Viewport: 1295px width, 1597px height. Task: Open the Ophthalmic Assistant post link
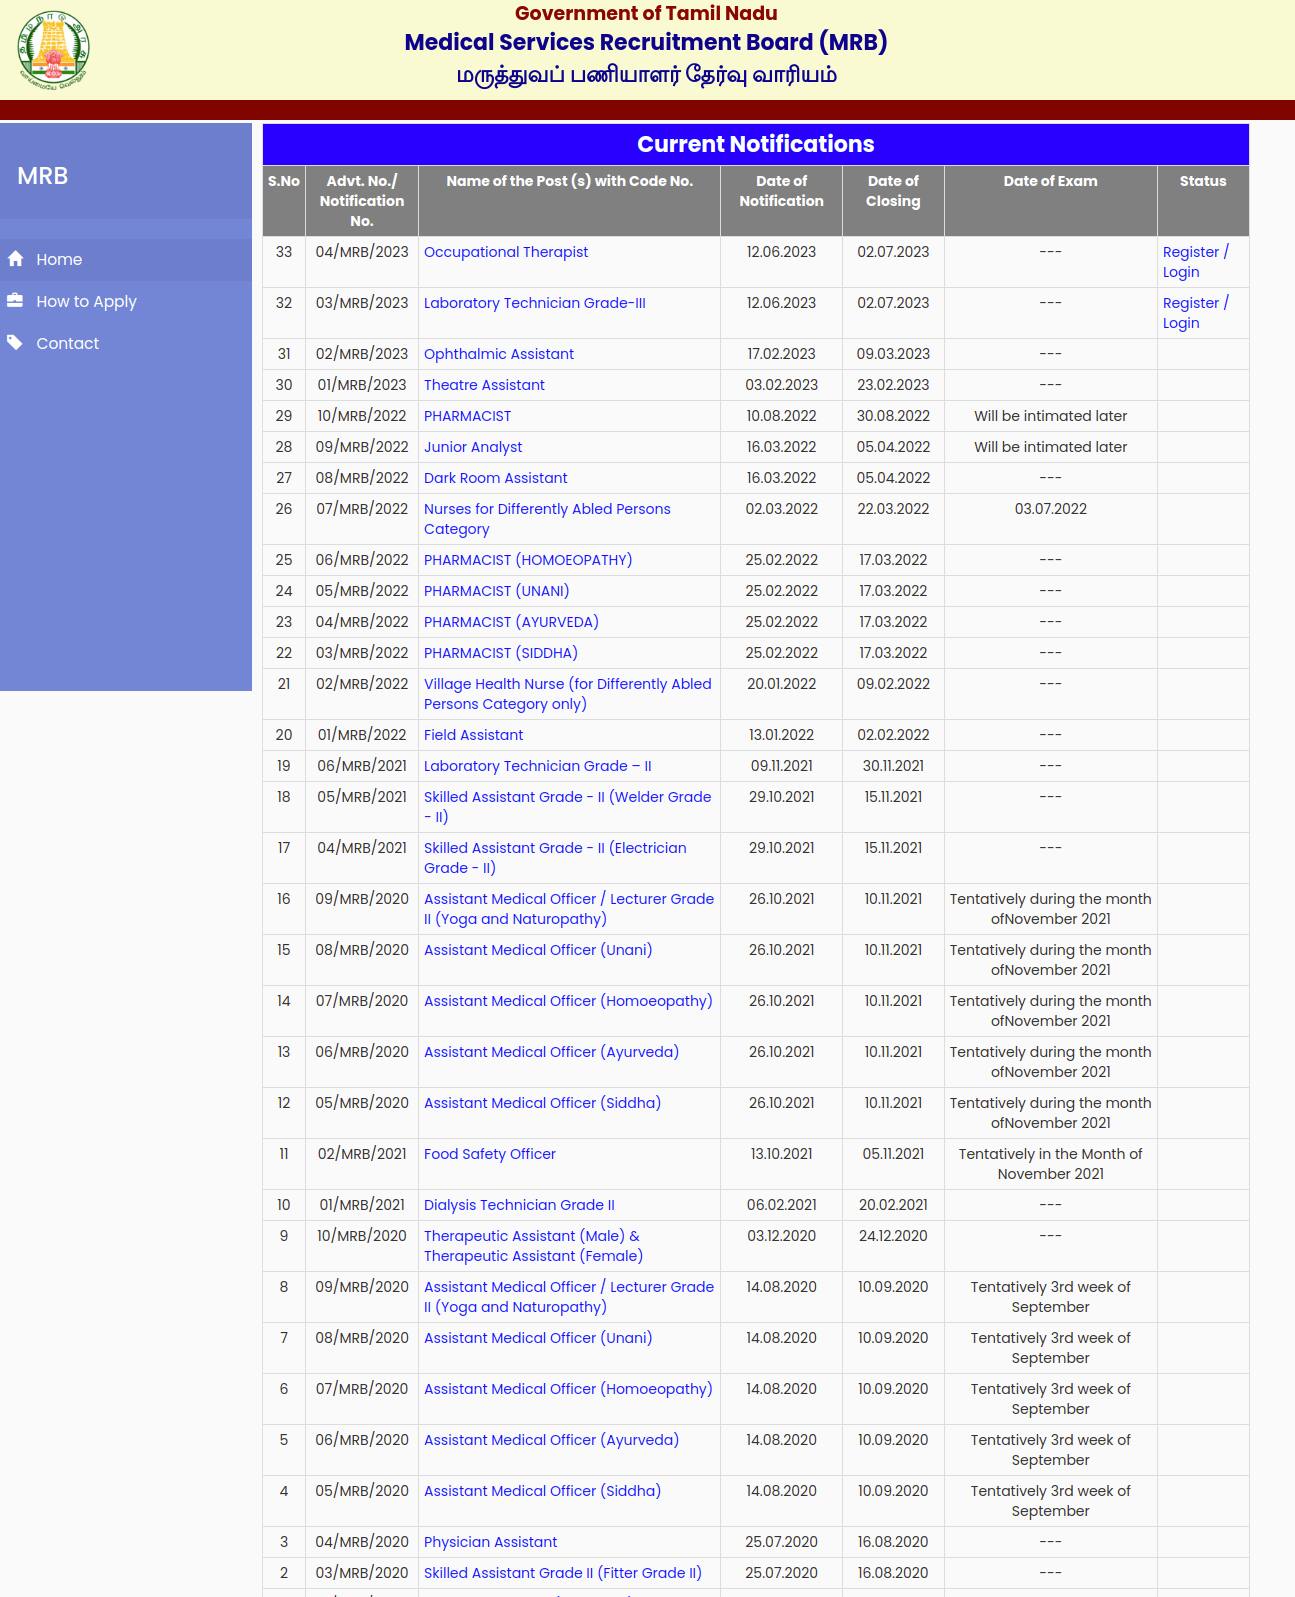499,354
